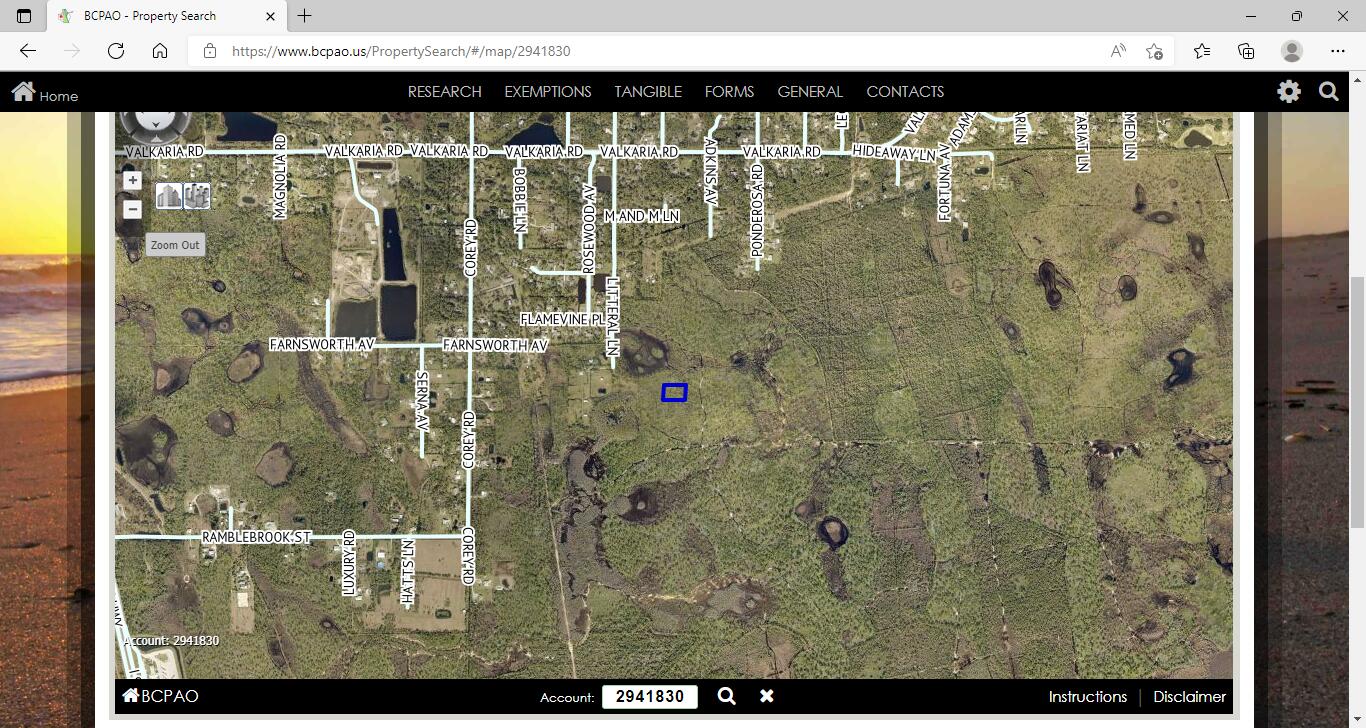Click the map zoom in plus button
Screen dimensions: 1366x728
[x=132, y=180]
